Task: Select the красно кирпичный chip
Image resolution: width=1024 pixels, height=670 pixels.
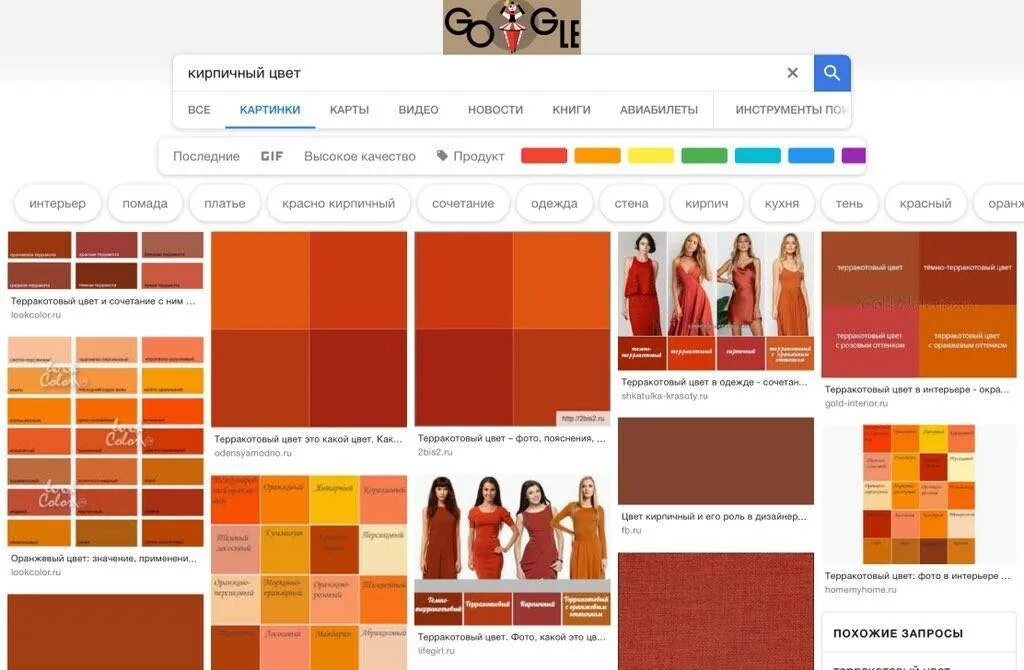Action: click(338, 203)
